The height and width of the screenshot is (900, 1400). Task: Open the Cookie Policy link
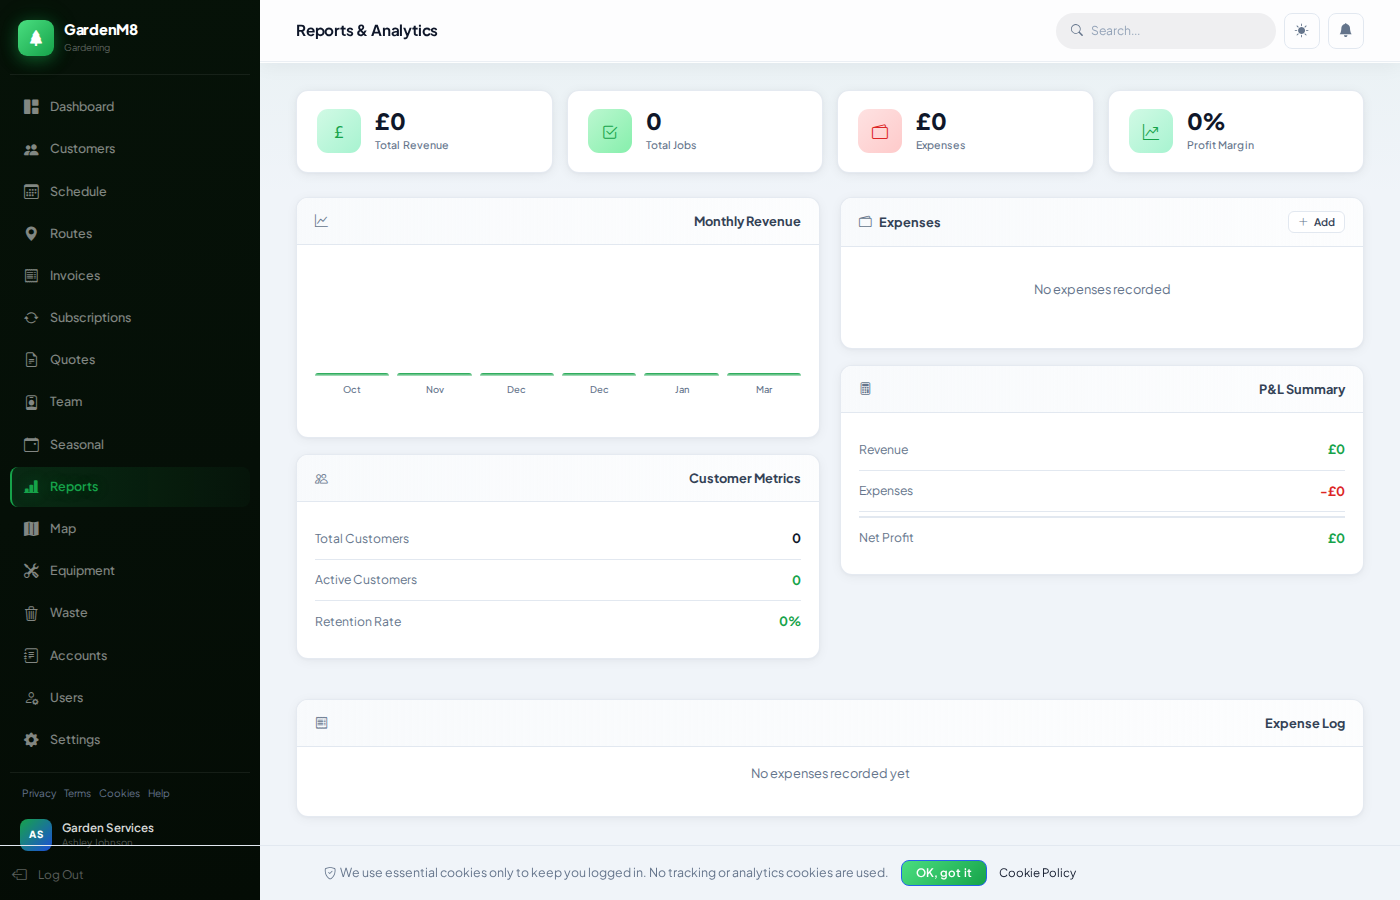pos(1037,872)
